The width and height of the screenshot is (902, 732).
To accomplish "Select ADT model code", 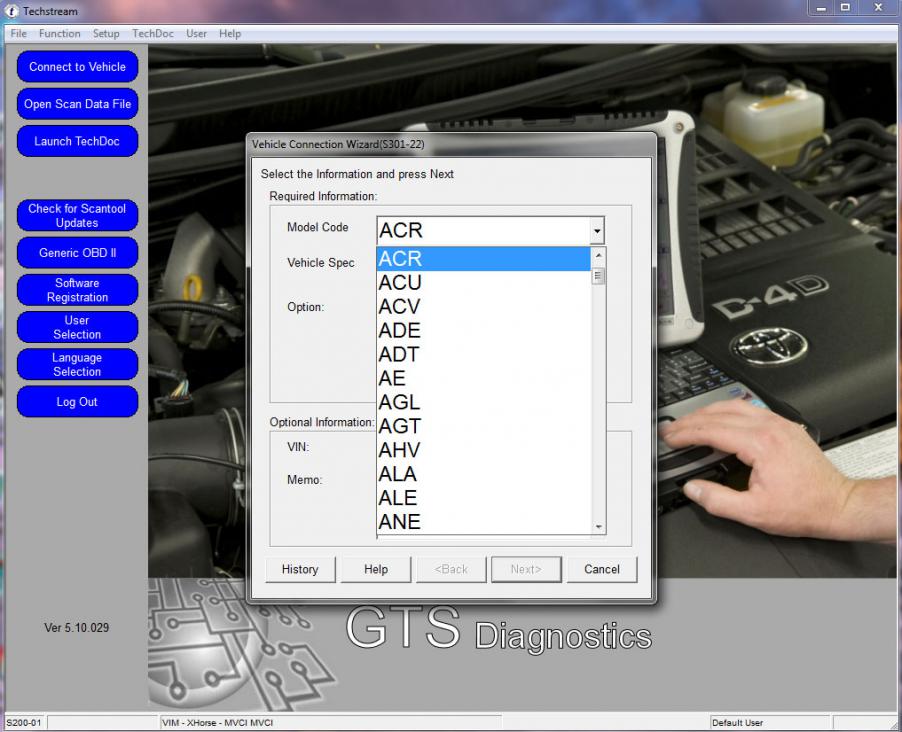I will 483,354.
